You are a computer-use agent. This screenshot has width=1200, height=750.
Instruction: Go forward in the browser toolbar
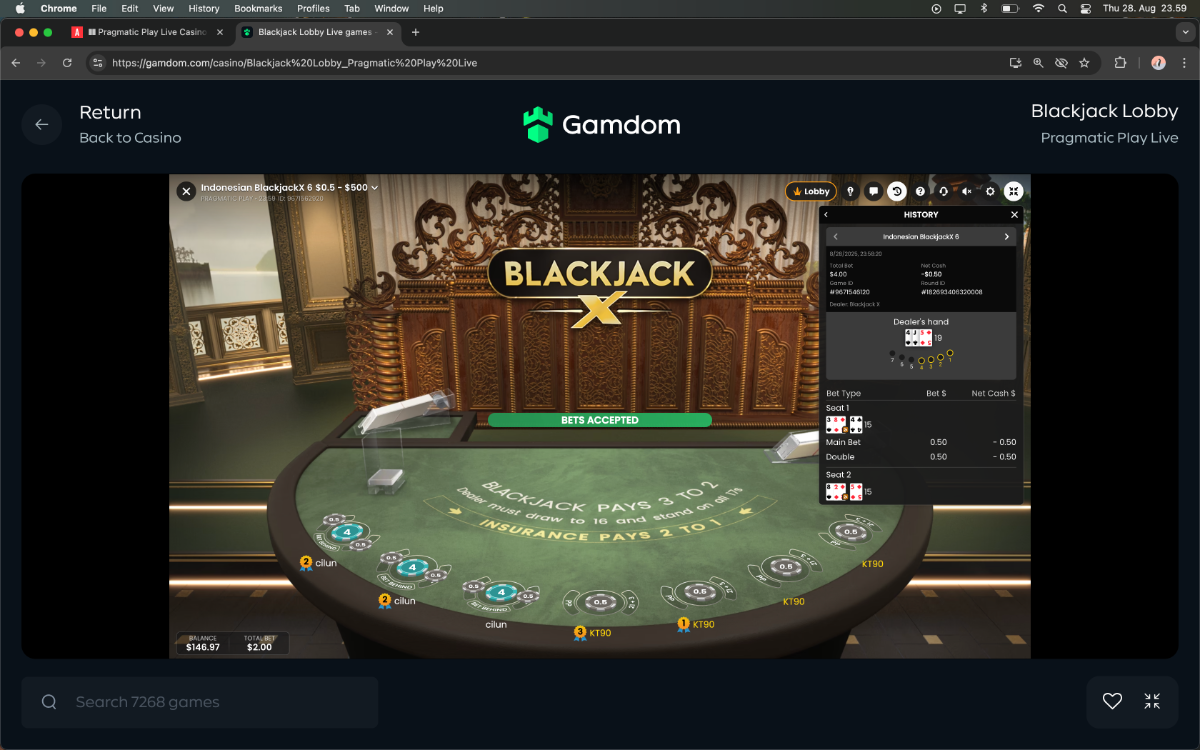pyautogui.click(x=41, y=62)
